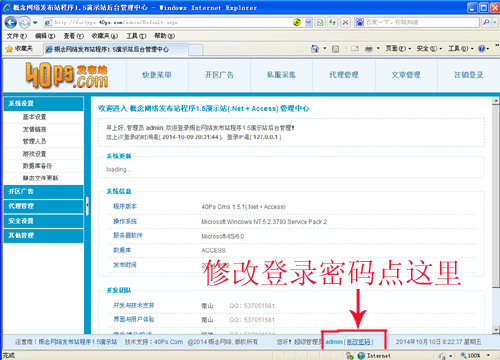The width and height of the screenshot is (500, 360).
Task: Go forward with the browser Forward arrow
Action: 24,23
